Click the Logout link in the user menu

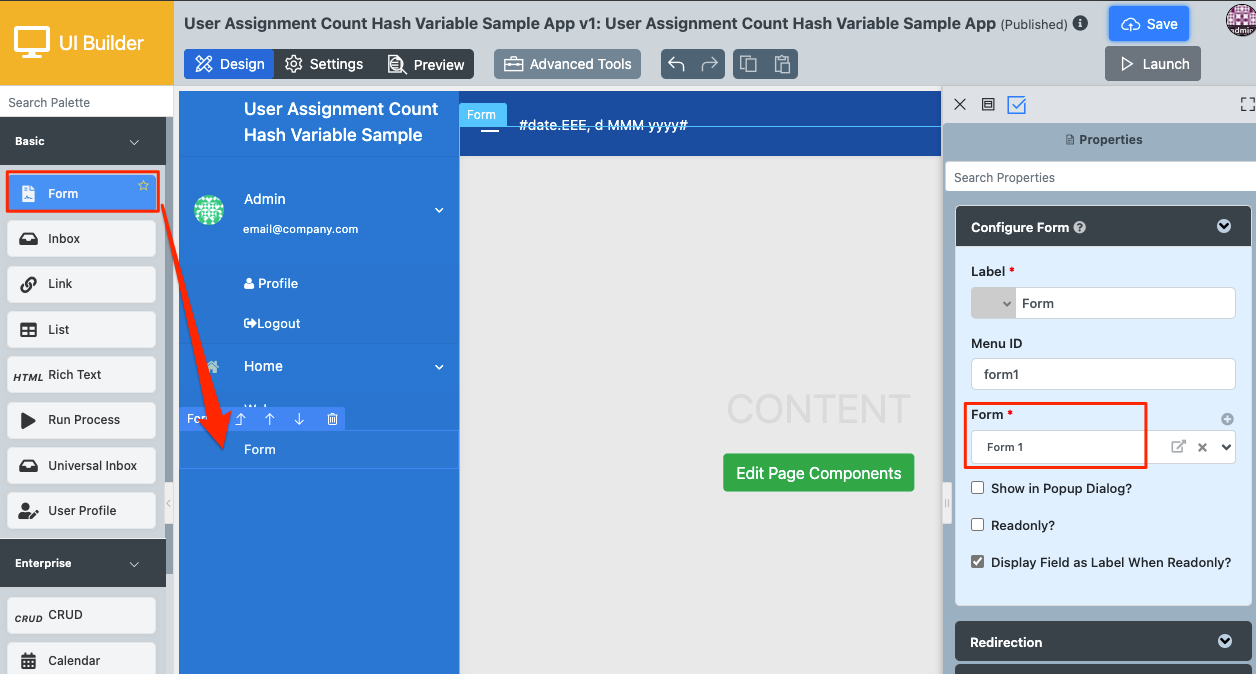point(272,323)
